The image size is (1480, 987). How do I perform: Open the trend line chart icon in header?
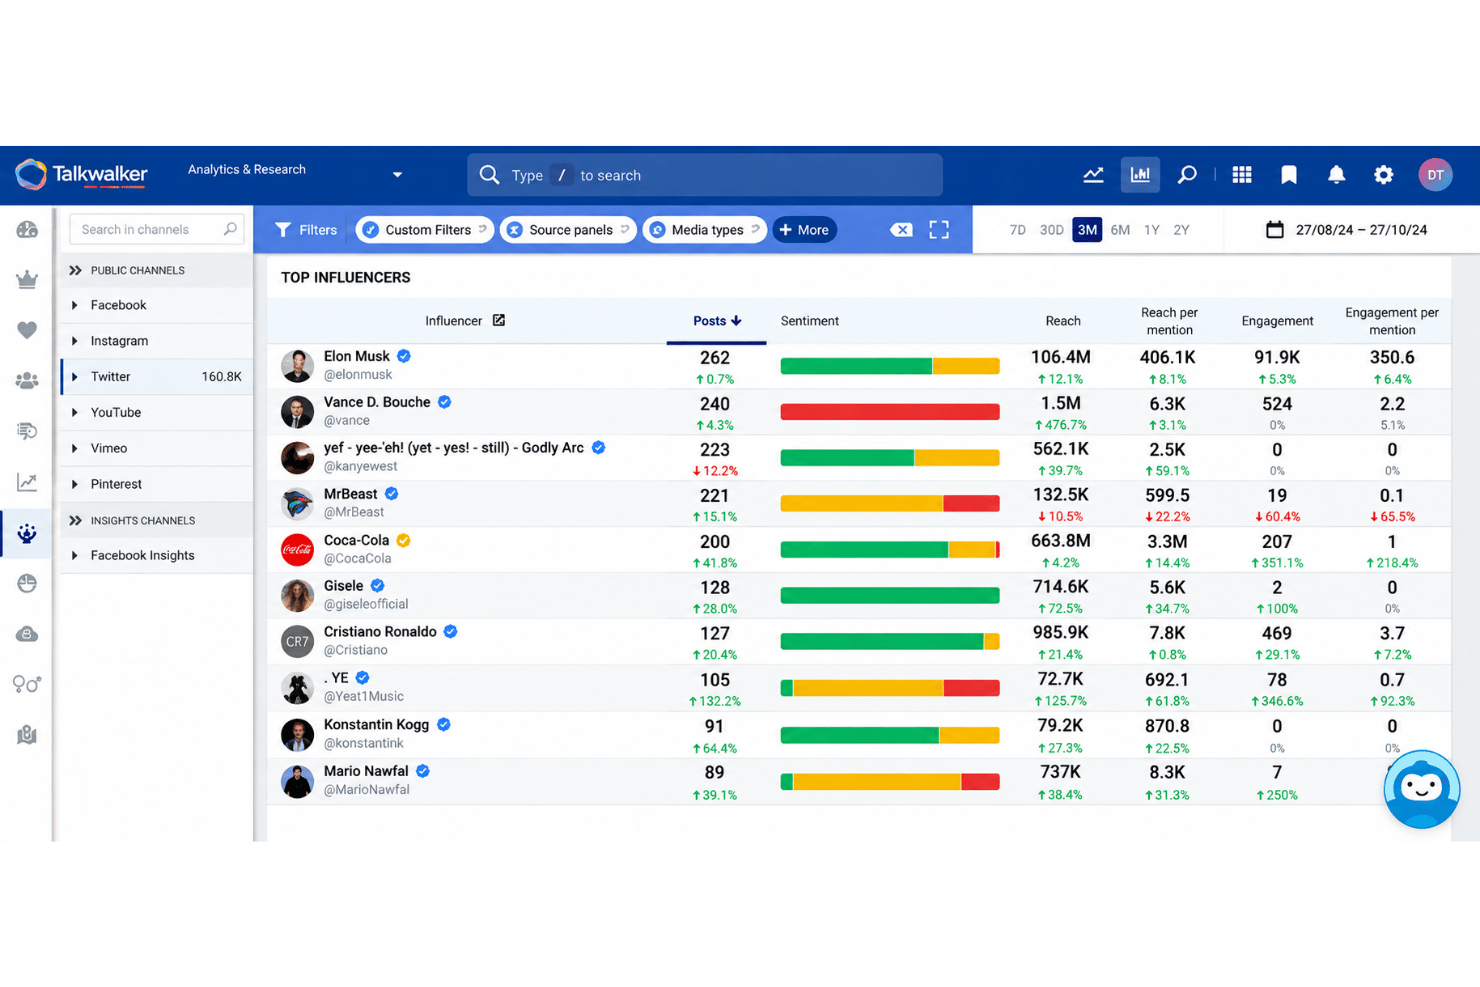click(1093, 175)
